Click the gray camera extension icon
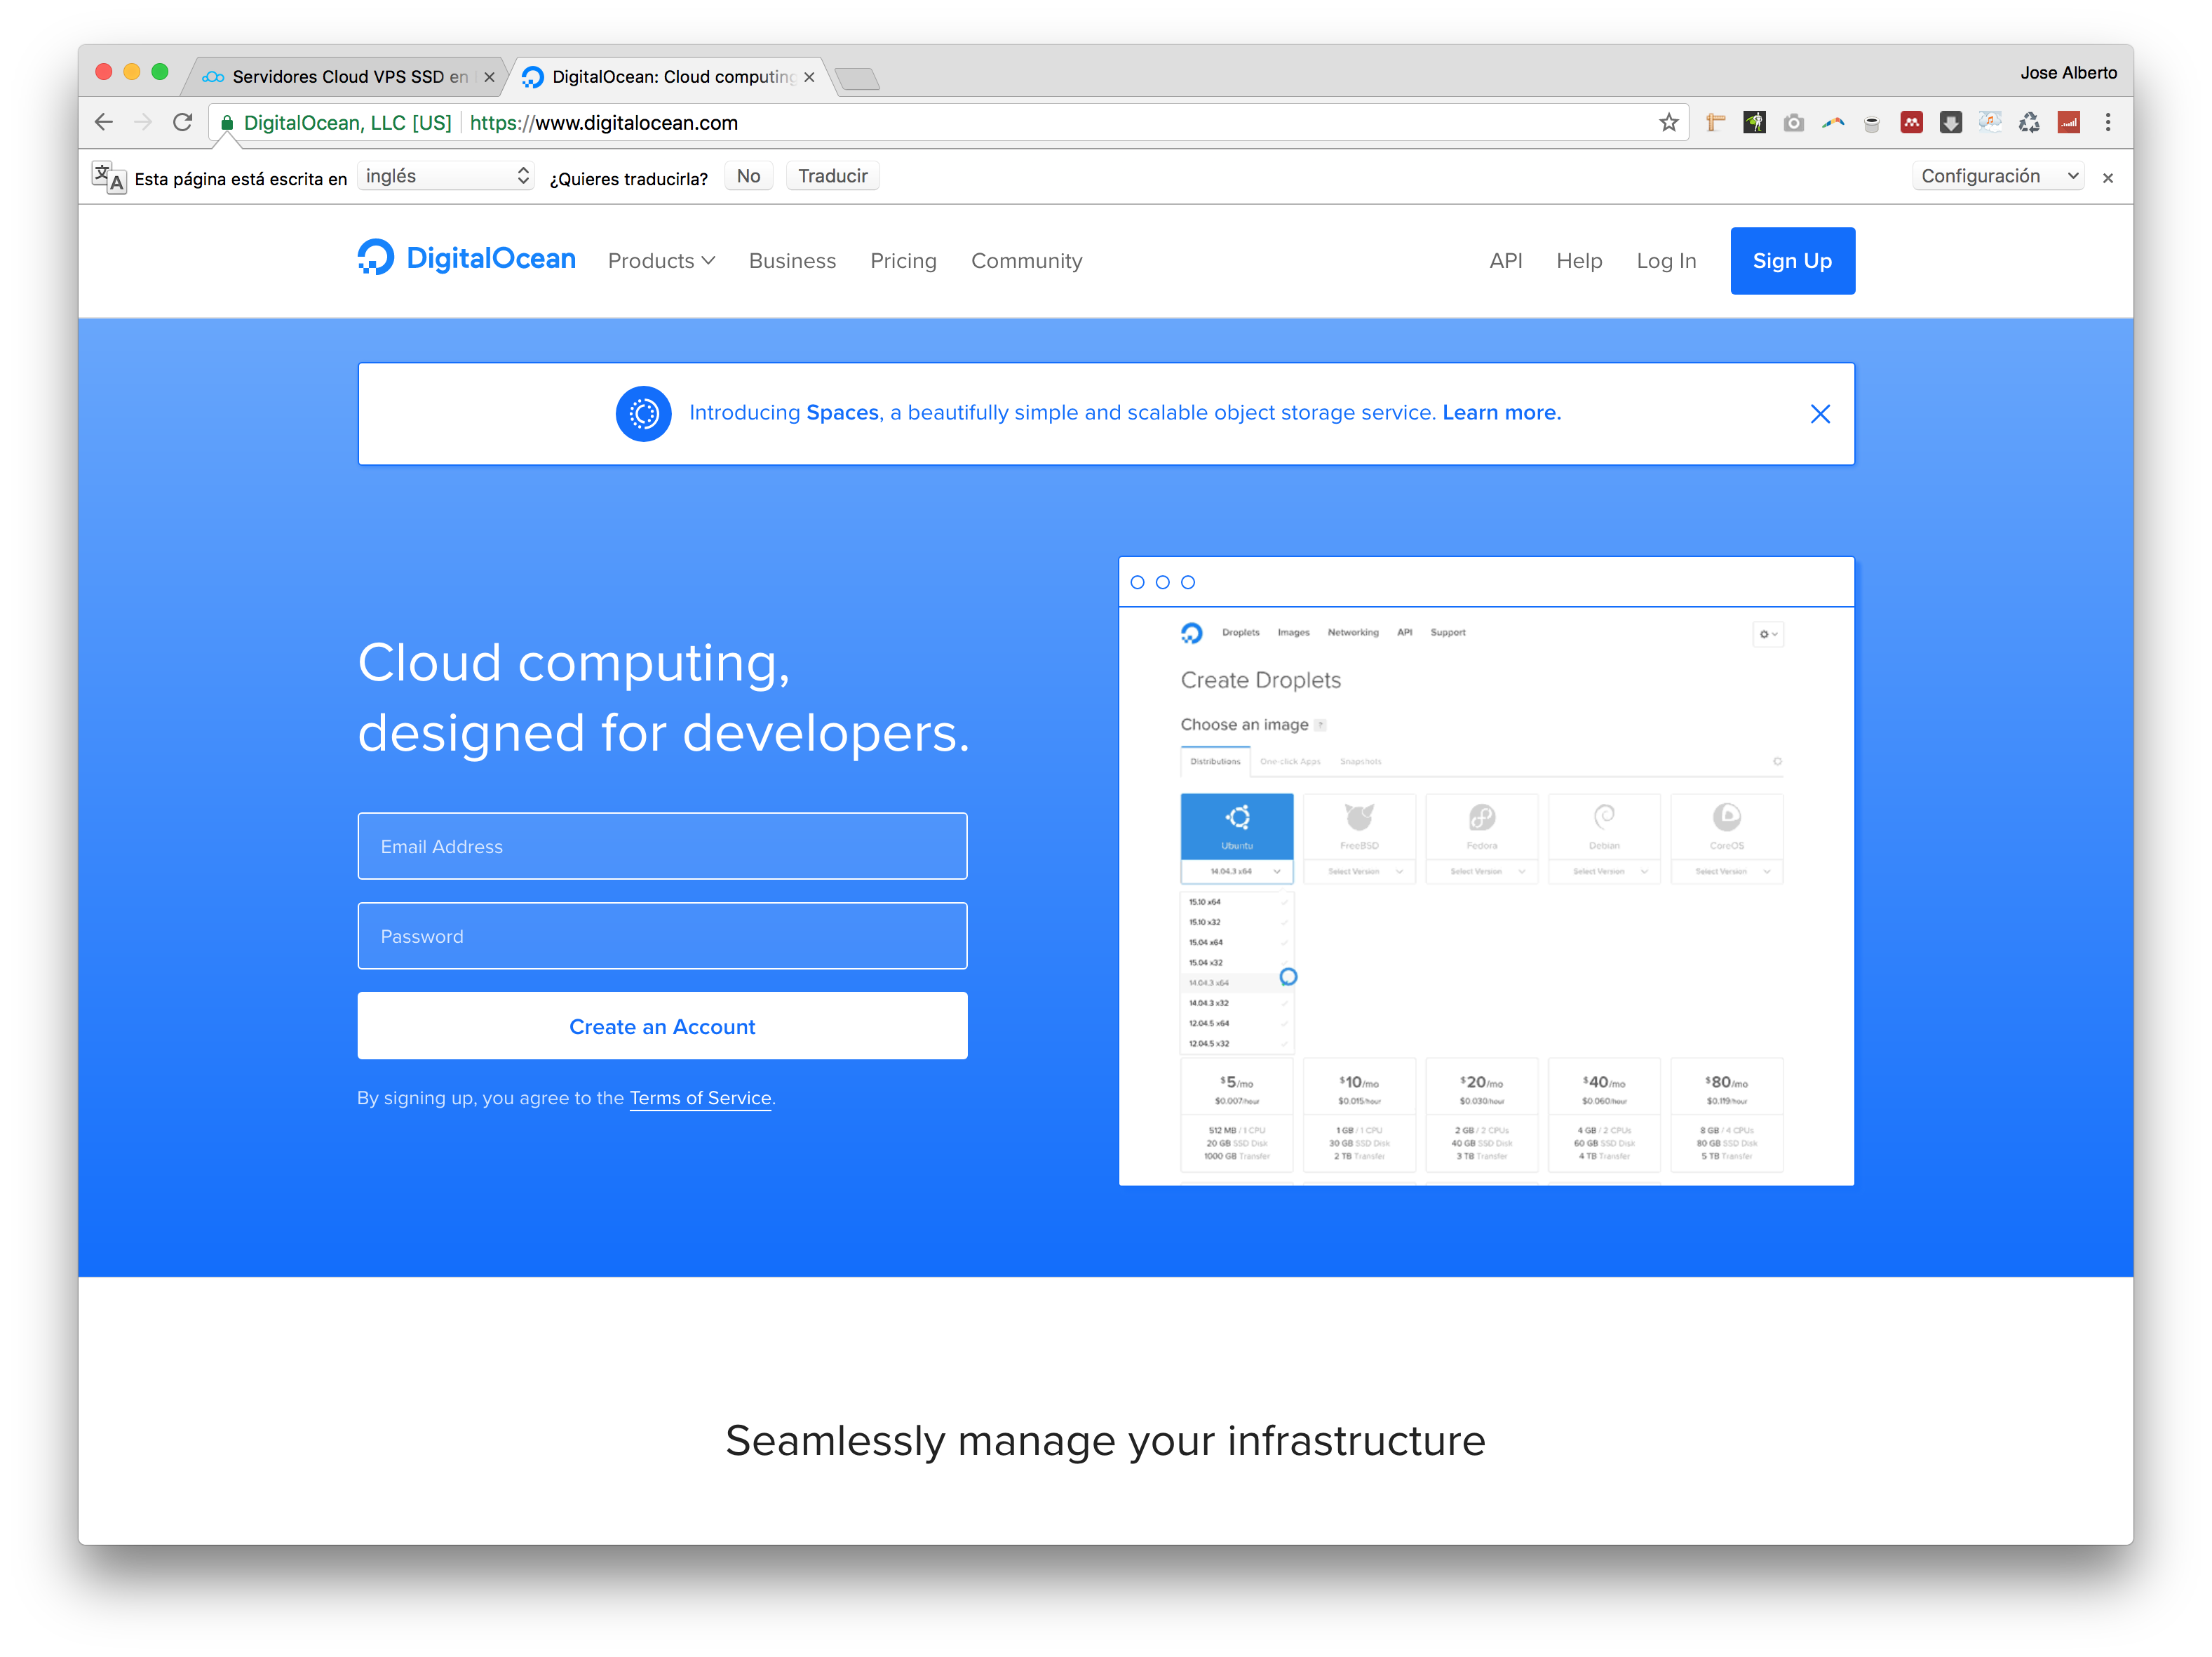Image resolution: width=2212 pixels, height=1657 pixels. click(1794, 122)
